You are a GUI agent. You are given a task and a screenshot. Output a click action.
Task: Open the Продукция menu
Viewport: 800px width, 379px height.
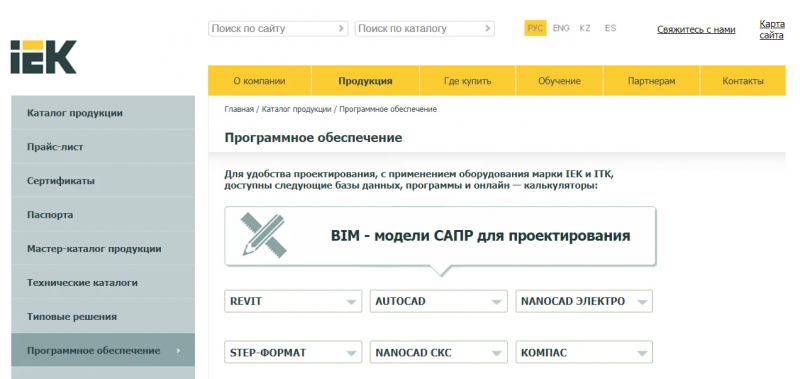click(x=365, y=81)
